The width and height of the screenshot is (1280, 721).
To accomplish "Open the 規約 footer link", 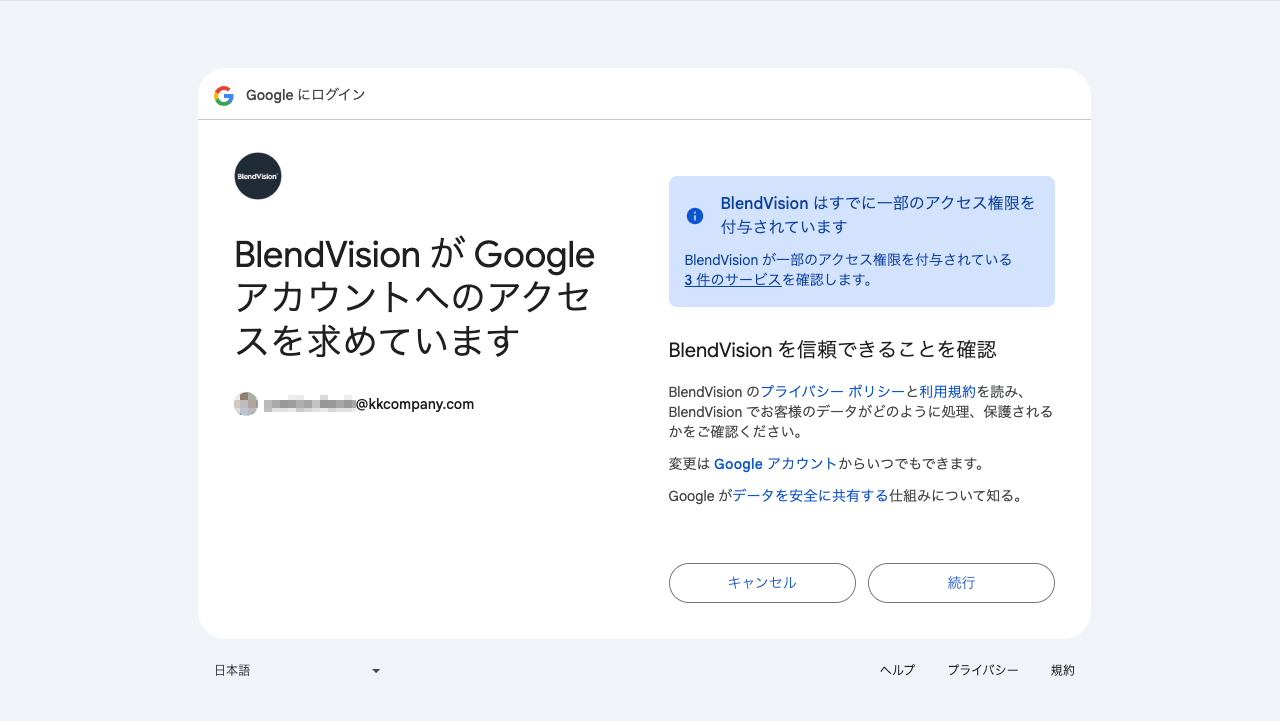I will pyautogui.click(x=1063, y=671).
